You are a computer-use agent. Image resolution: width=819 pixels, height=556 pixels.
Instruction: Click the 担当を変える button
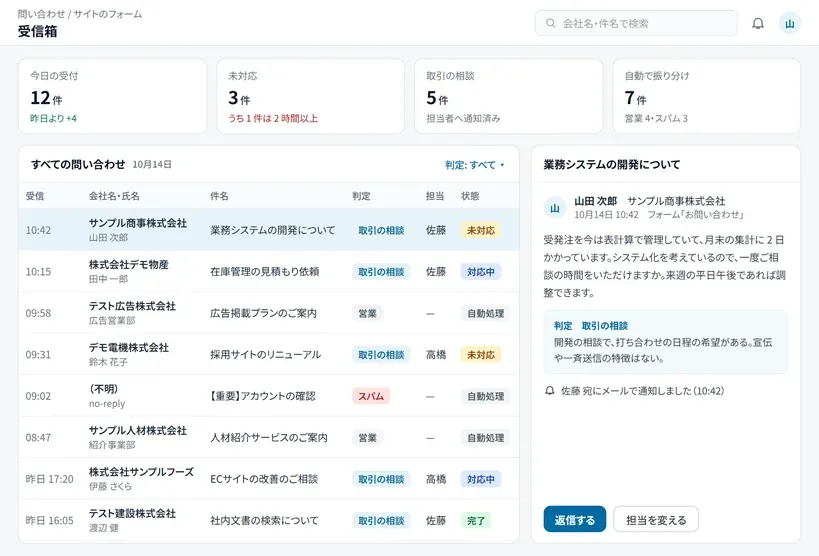(x=656, y=519)
